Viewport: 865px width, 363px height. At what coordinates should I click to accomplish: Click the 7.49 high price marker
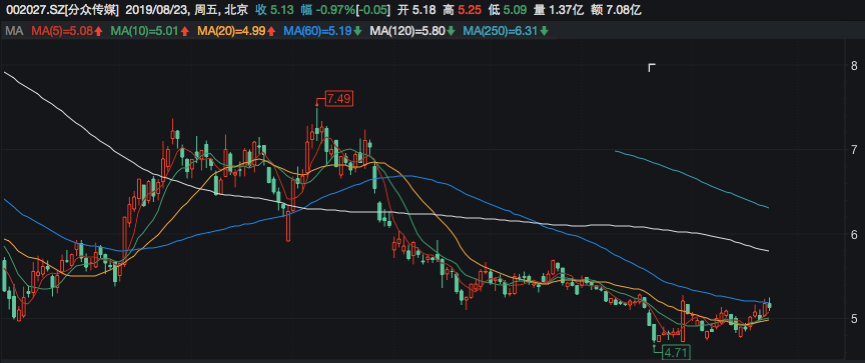pyautogui.click(x=339, y=99)
